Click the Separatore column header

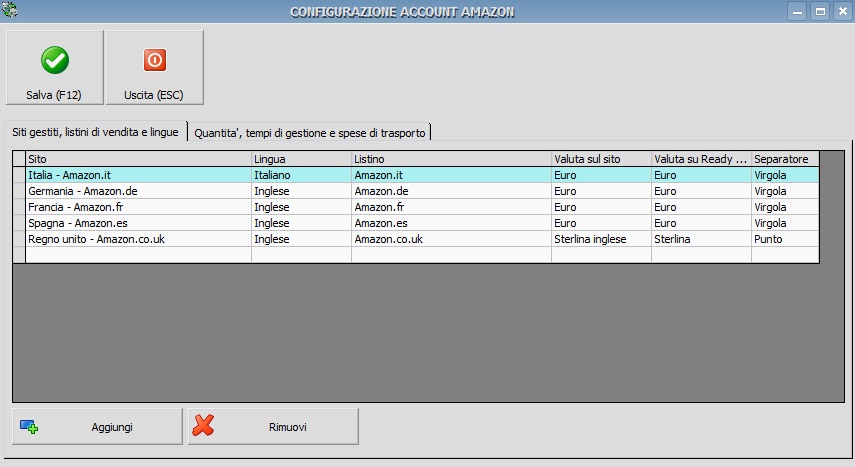pos(785,159)
